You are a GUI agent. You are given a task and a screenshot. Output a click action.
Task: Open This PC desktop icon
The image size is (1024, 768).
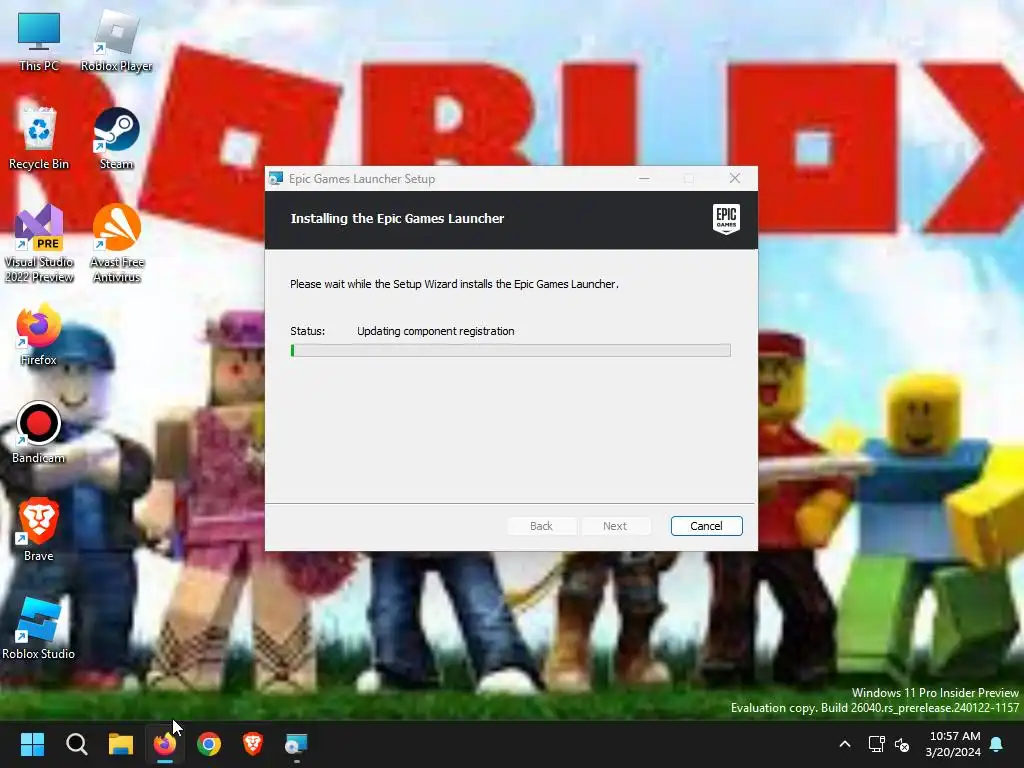click(39, 42)
